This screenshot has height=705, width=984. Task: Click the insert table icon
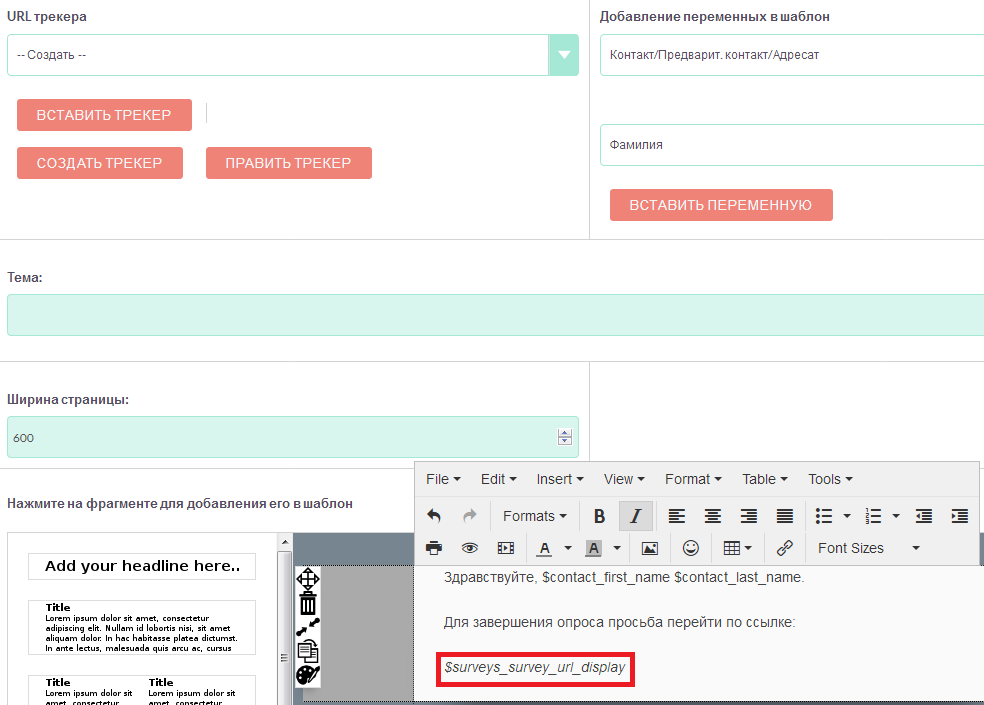point(737,548)
